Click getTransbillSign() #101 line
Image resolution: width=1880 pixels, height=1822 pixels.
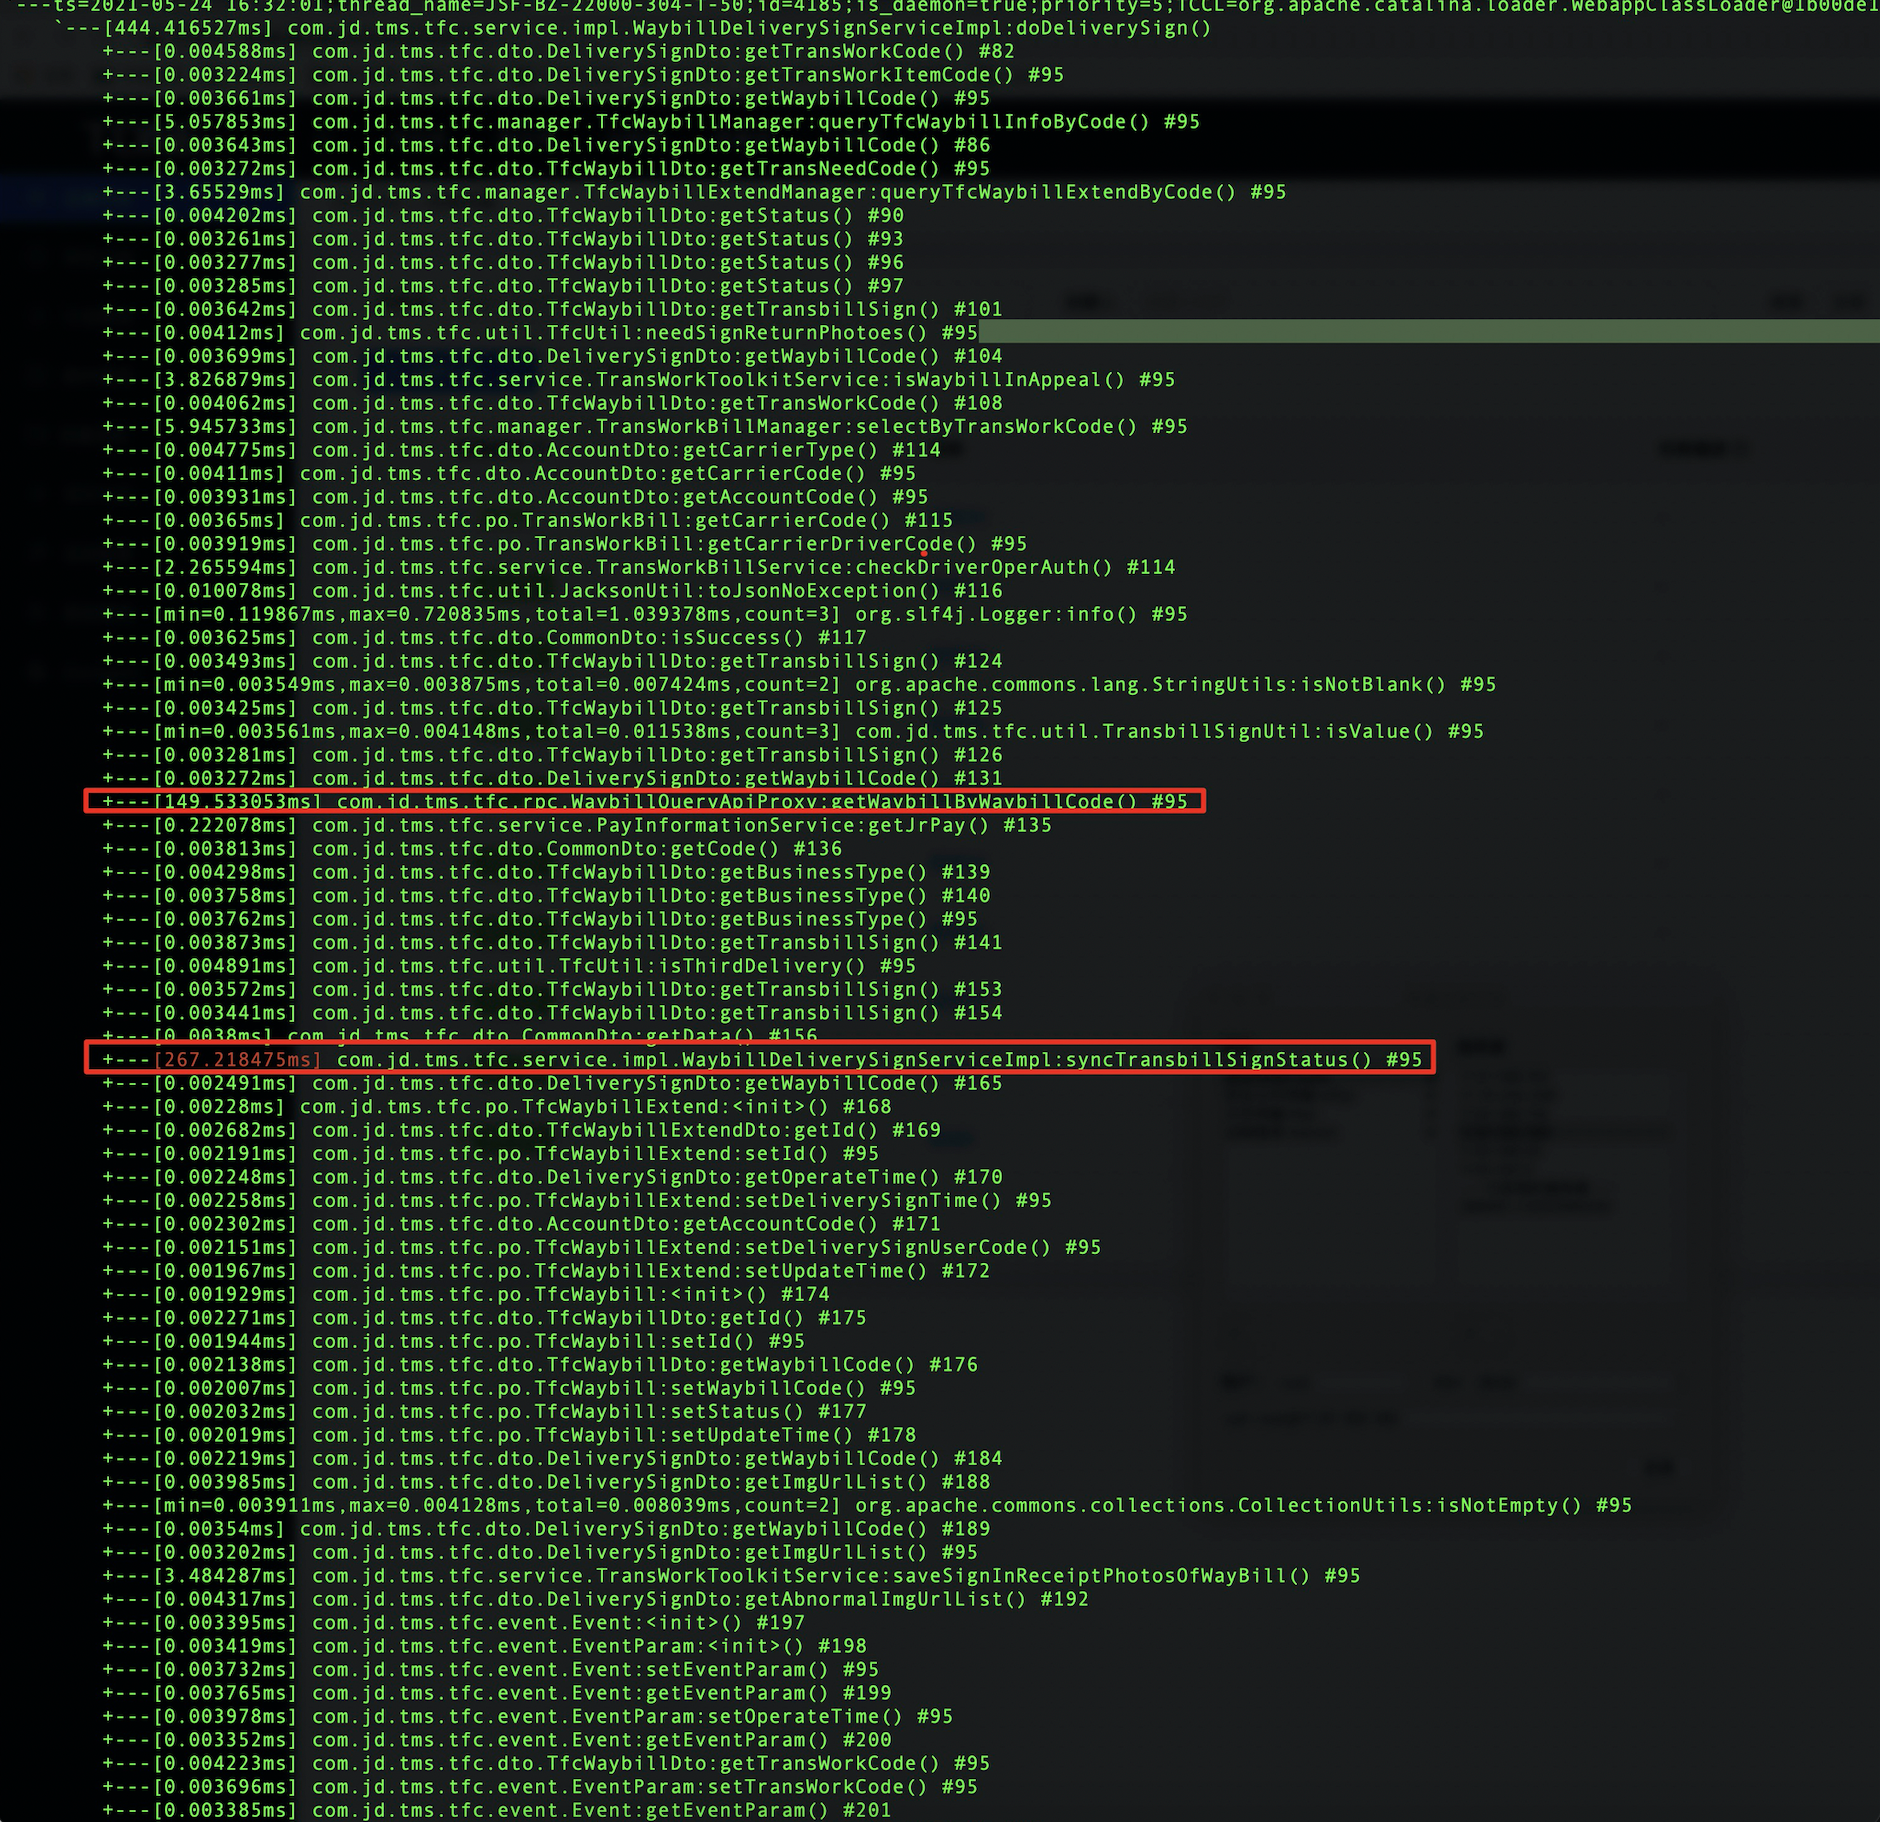tap(552, 310)
